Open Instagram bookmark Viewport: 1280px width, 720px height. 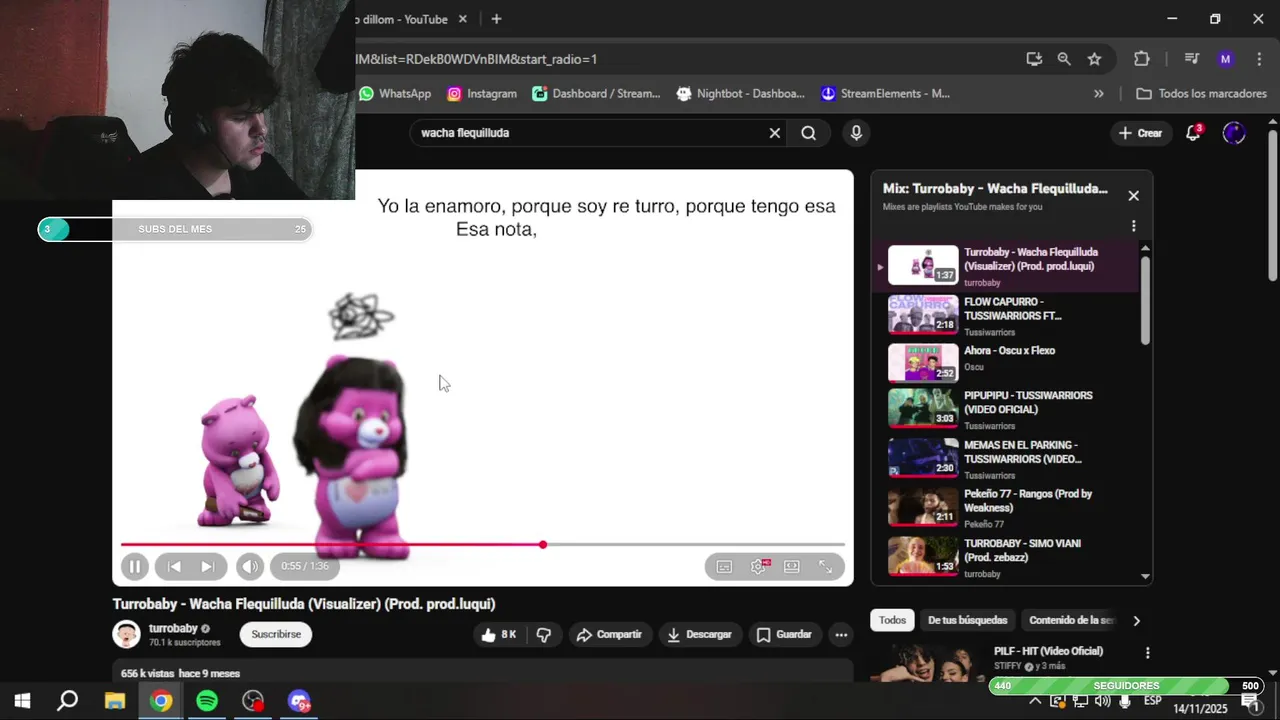[482, 94]
